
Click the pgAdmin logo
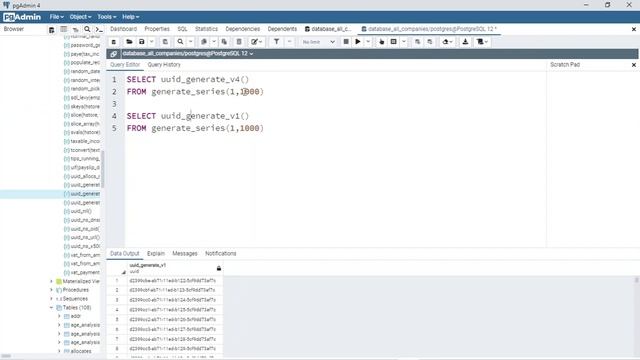click(x=22, y=17)
